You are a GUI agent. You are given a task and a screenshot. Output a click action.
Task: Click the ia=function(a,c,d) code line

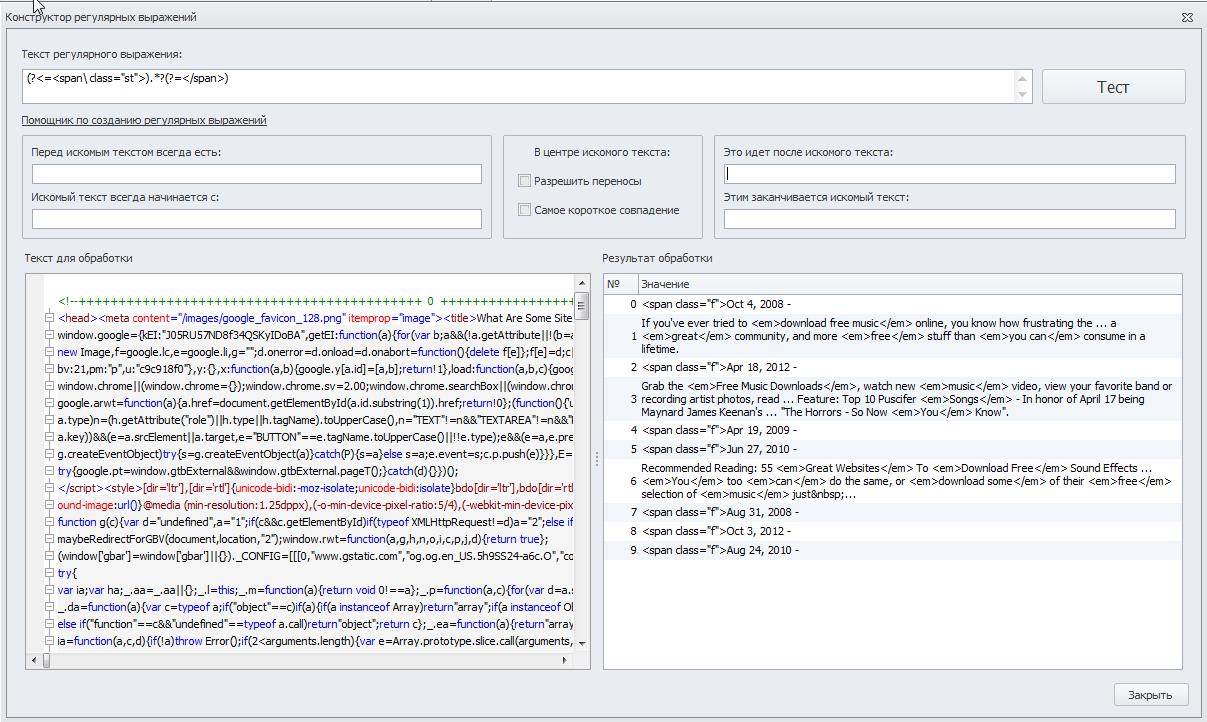click(x=315, y=641)
